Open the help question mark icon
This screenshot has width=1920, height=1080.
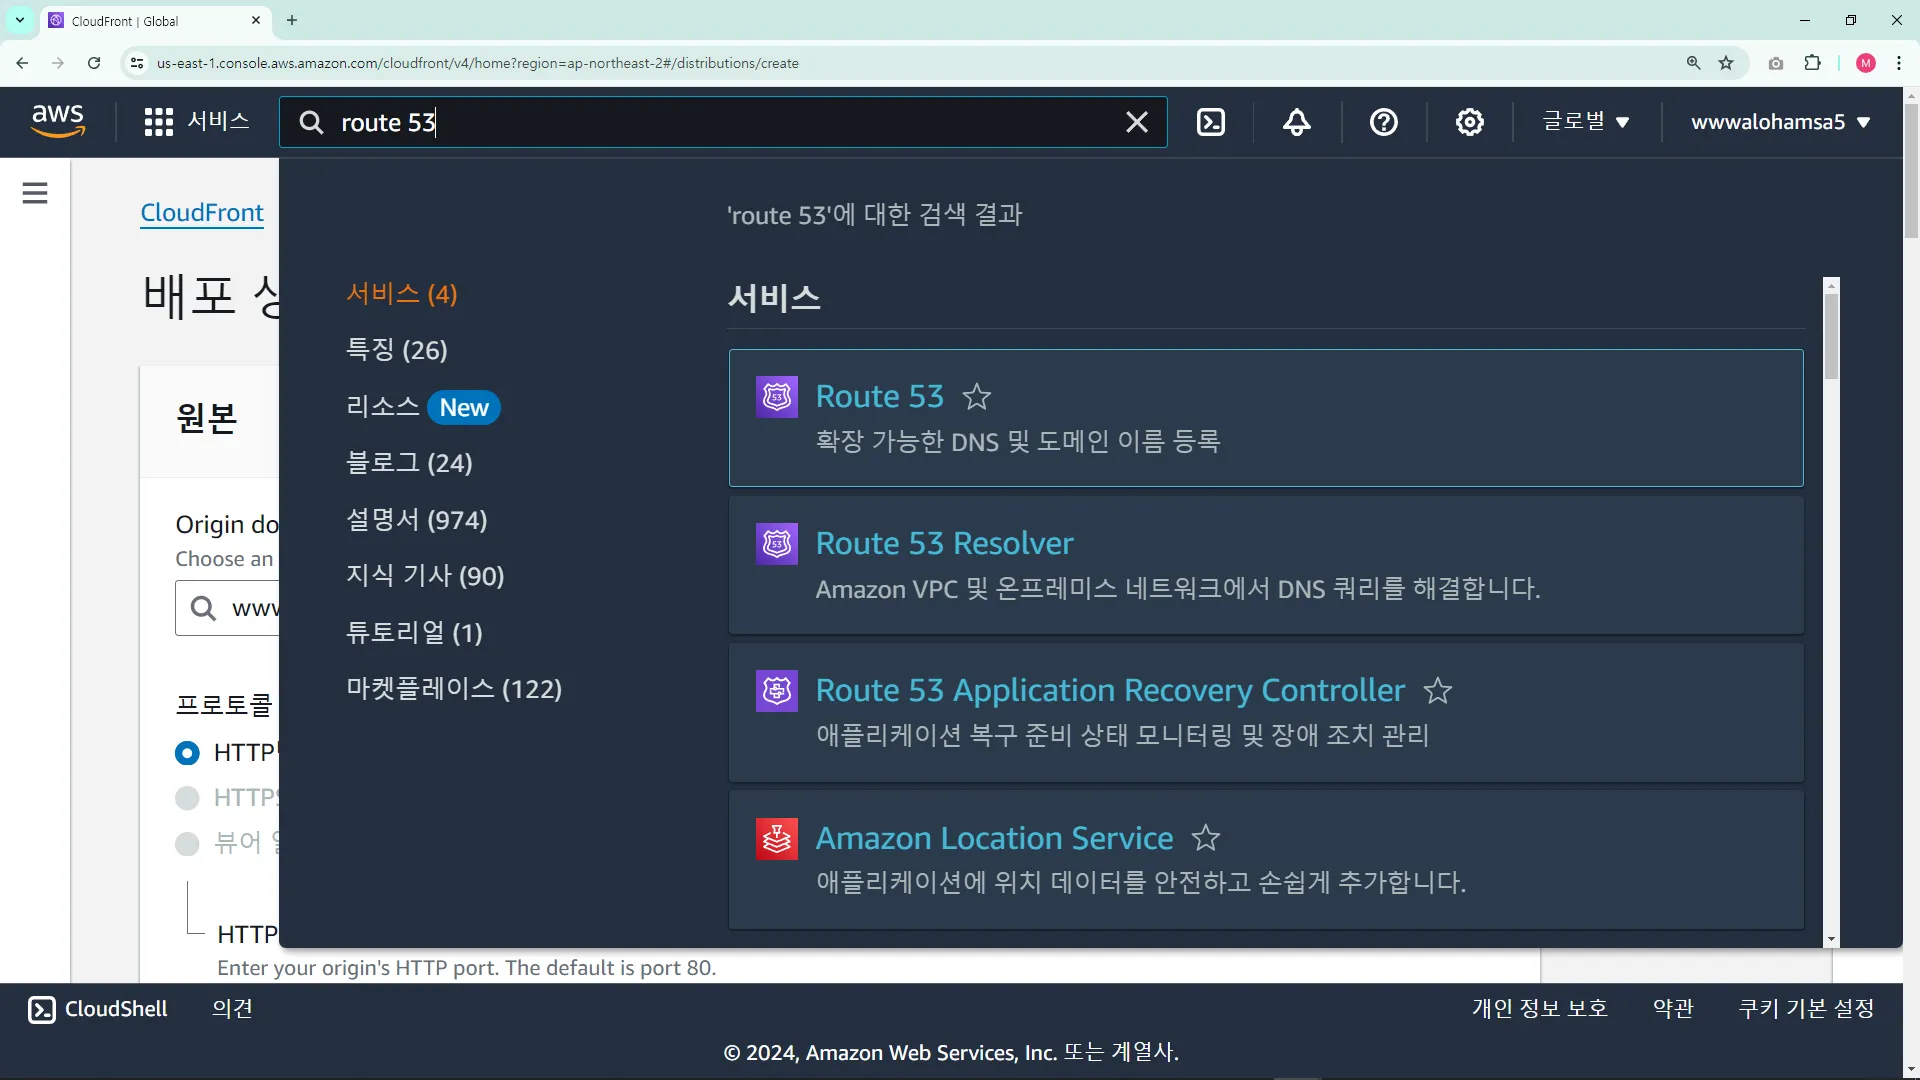(x=1384, y=122)
